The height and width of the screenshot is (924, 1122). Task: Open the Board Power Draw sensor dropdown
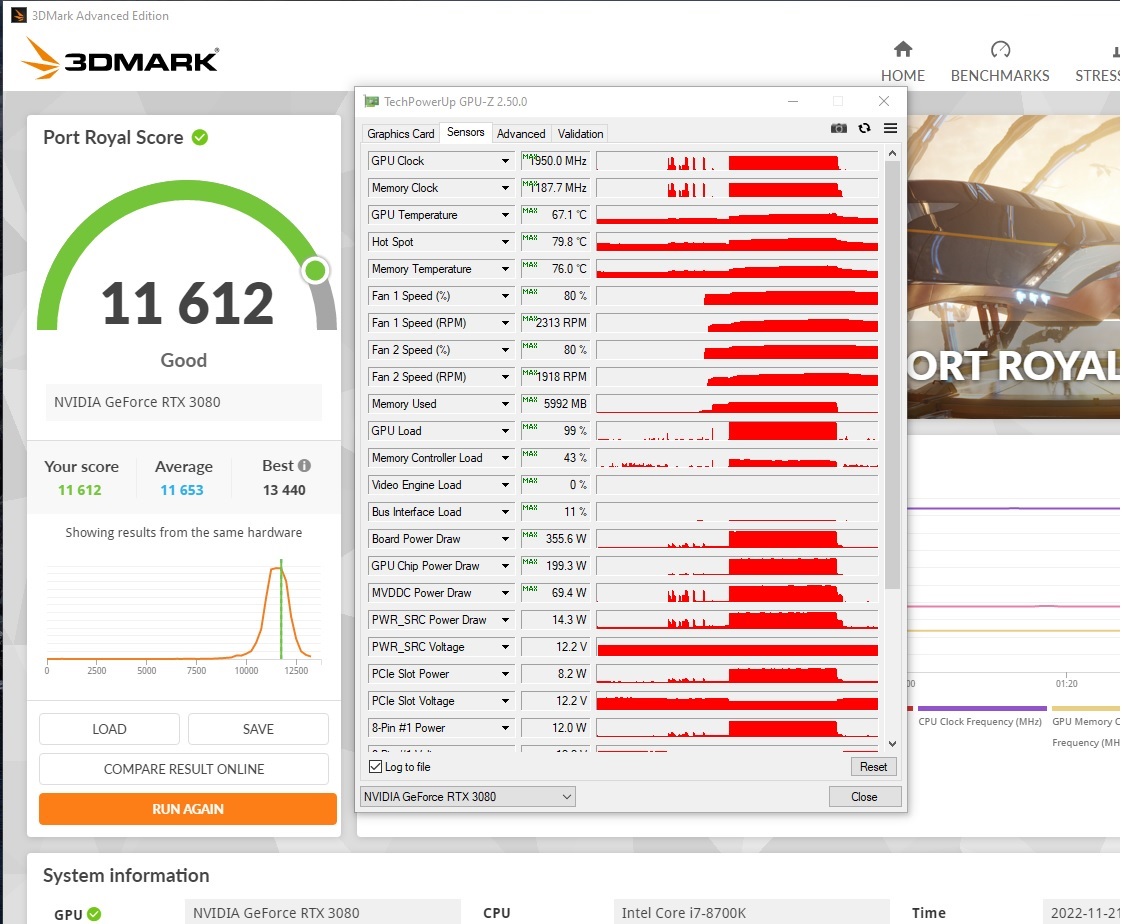point(505,539)
